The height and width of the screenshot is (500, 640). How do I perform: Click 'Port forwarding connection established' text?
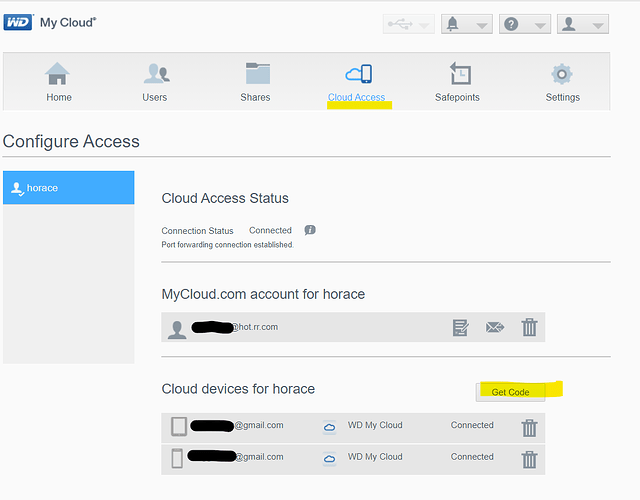click(227, 244)
